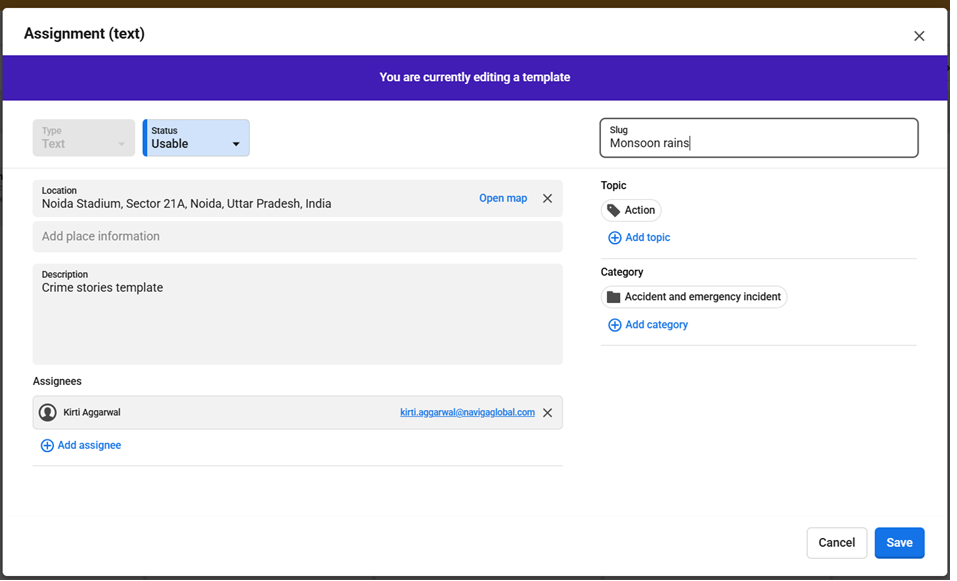Focus the Add place information field
957x581 pixels.
coord(297,237)
